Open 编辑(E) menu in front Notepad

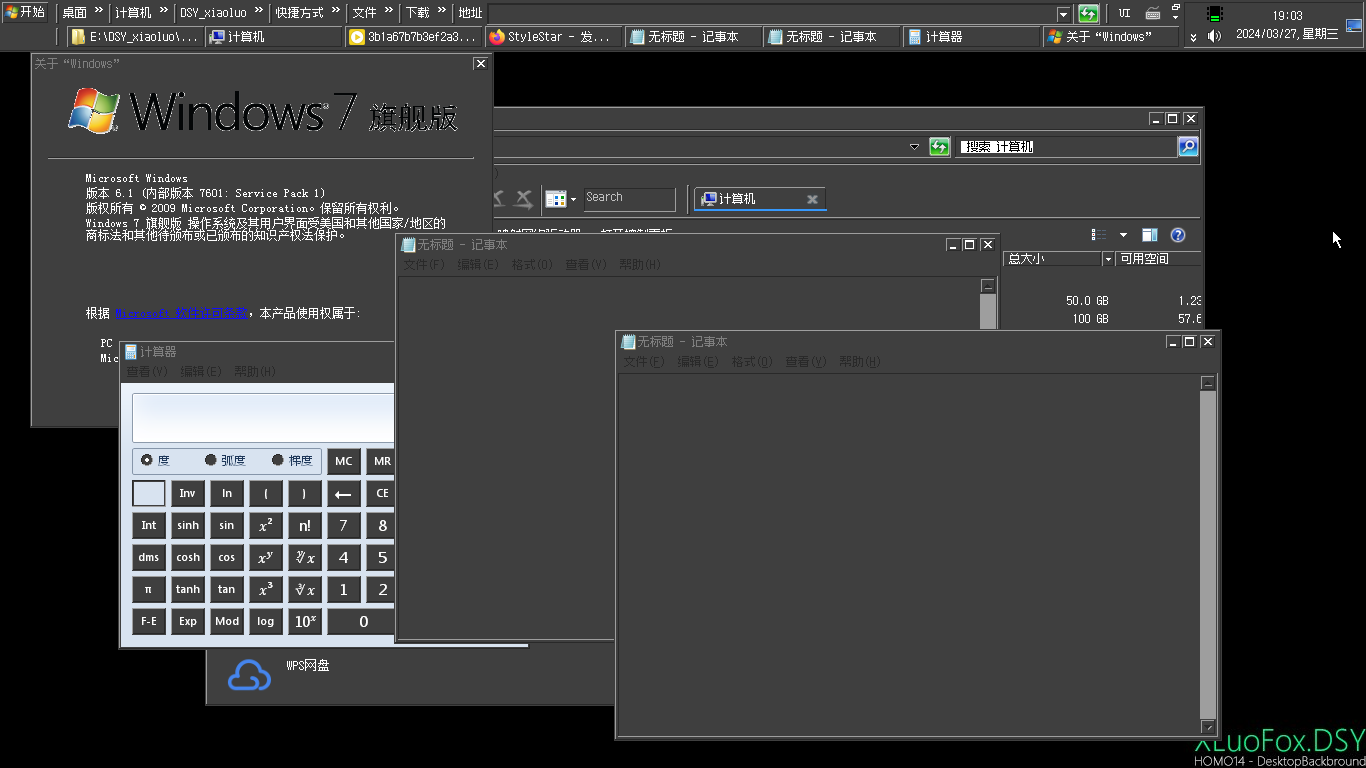pyautogui.click(x=698, y=362)
